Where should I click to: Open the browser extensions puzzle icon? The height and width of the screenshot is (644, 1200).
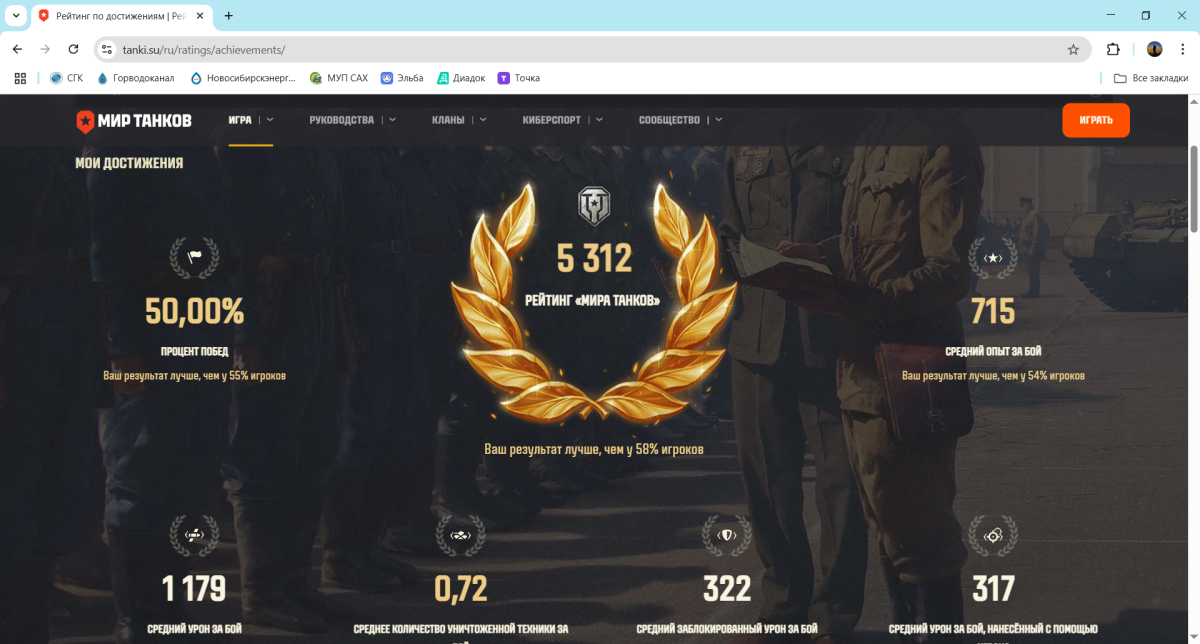(x=1113, y=49)
